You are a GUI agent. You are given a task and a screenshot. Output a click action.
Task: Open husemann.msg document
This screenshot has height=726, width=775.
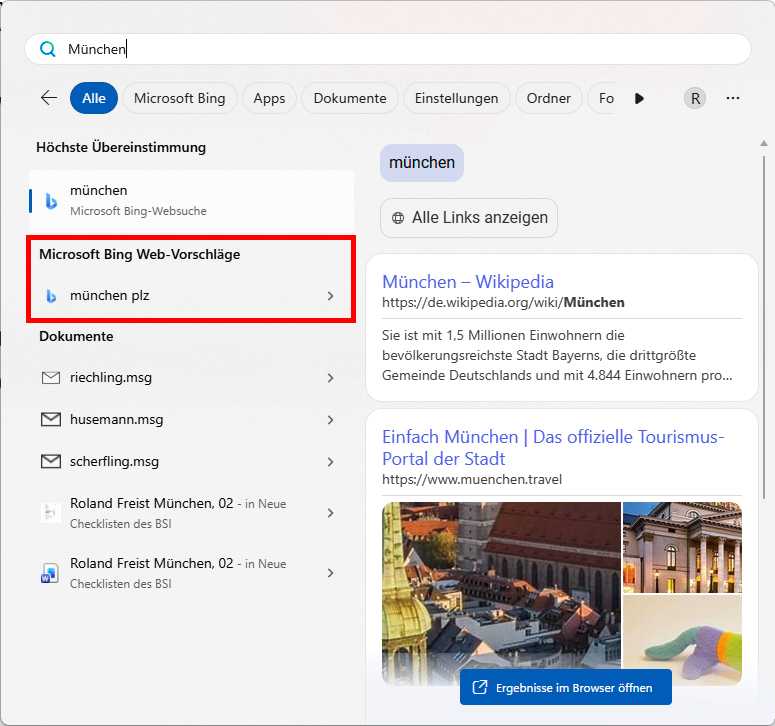pyautogui.click(x=192, y=420)
